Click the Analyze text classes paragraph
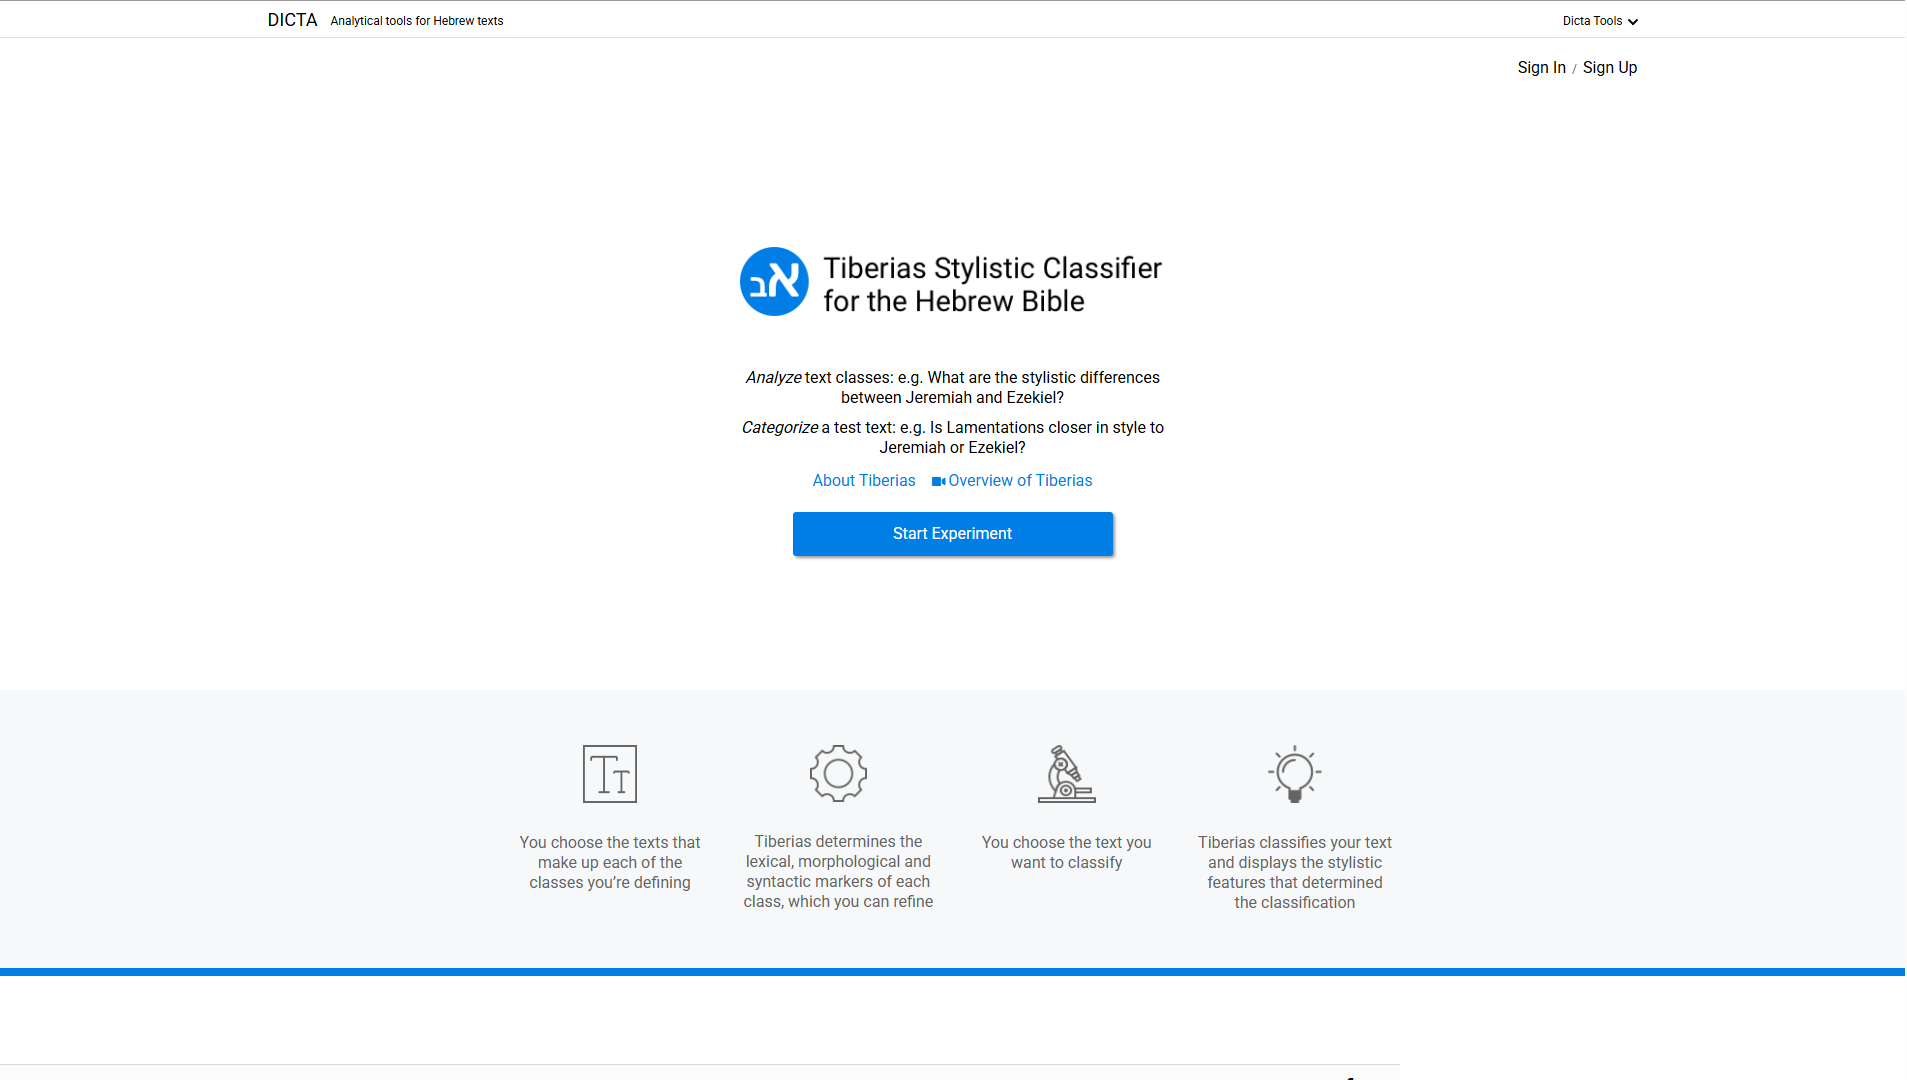 tap(952, 388)
